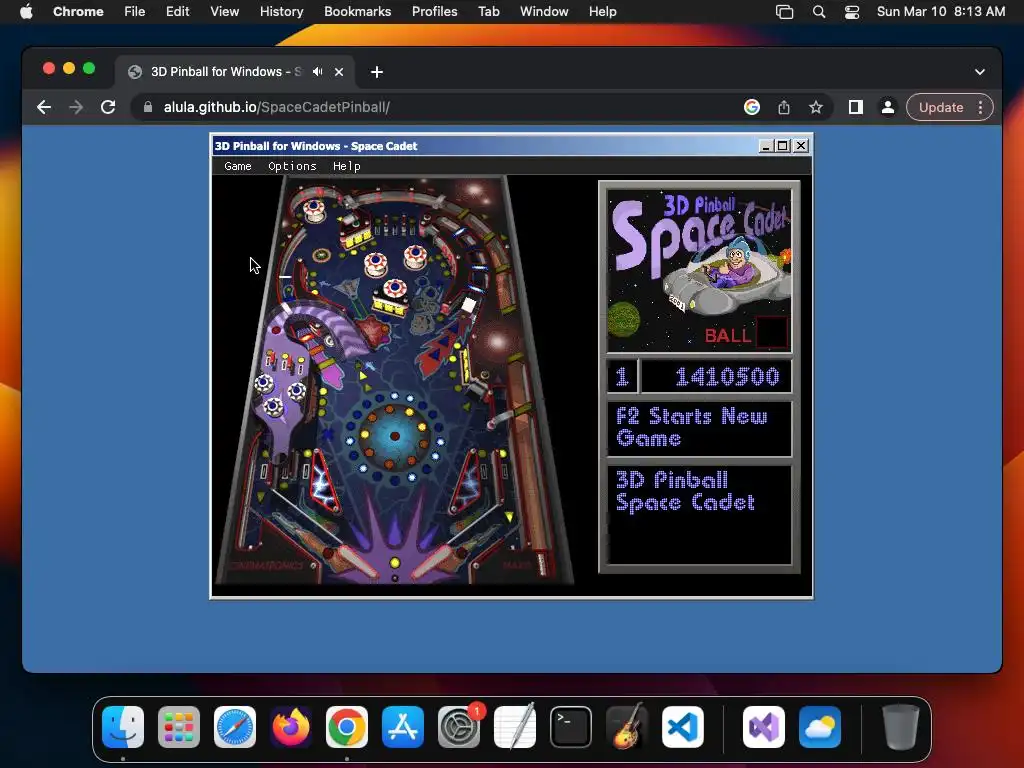1024x768 pixels.
Task: Open the Window menu in menu bar
Action: point(544,12)
